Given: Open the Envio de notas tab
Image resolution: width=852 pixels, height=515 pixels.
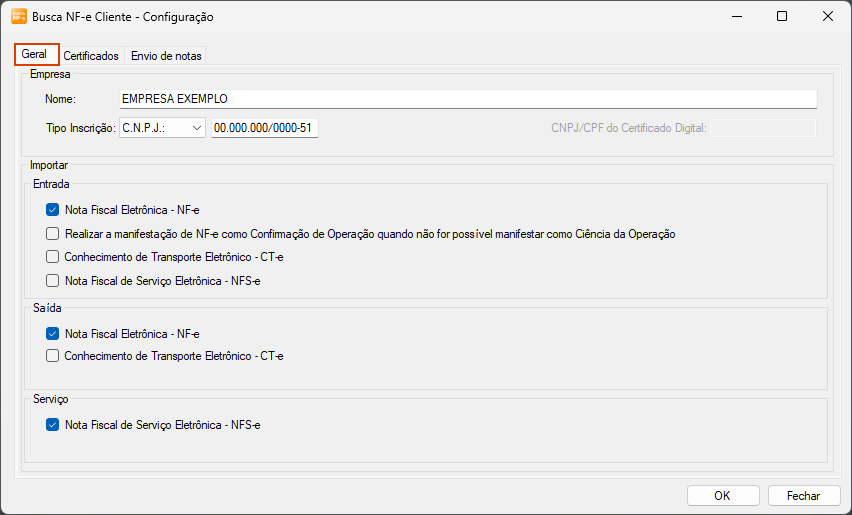Looking at the screenshot, I should [166, 56].
